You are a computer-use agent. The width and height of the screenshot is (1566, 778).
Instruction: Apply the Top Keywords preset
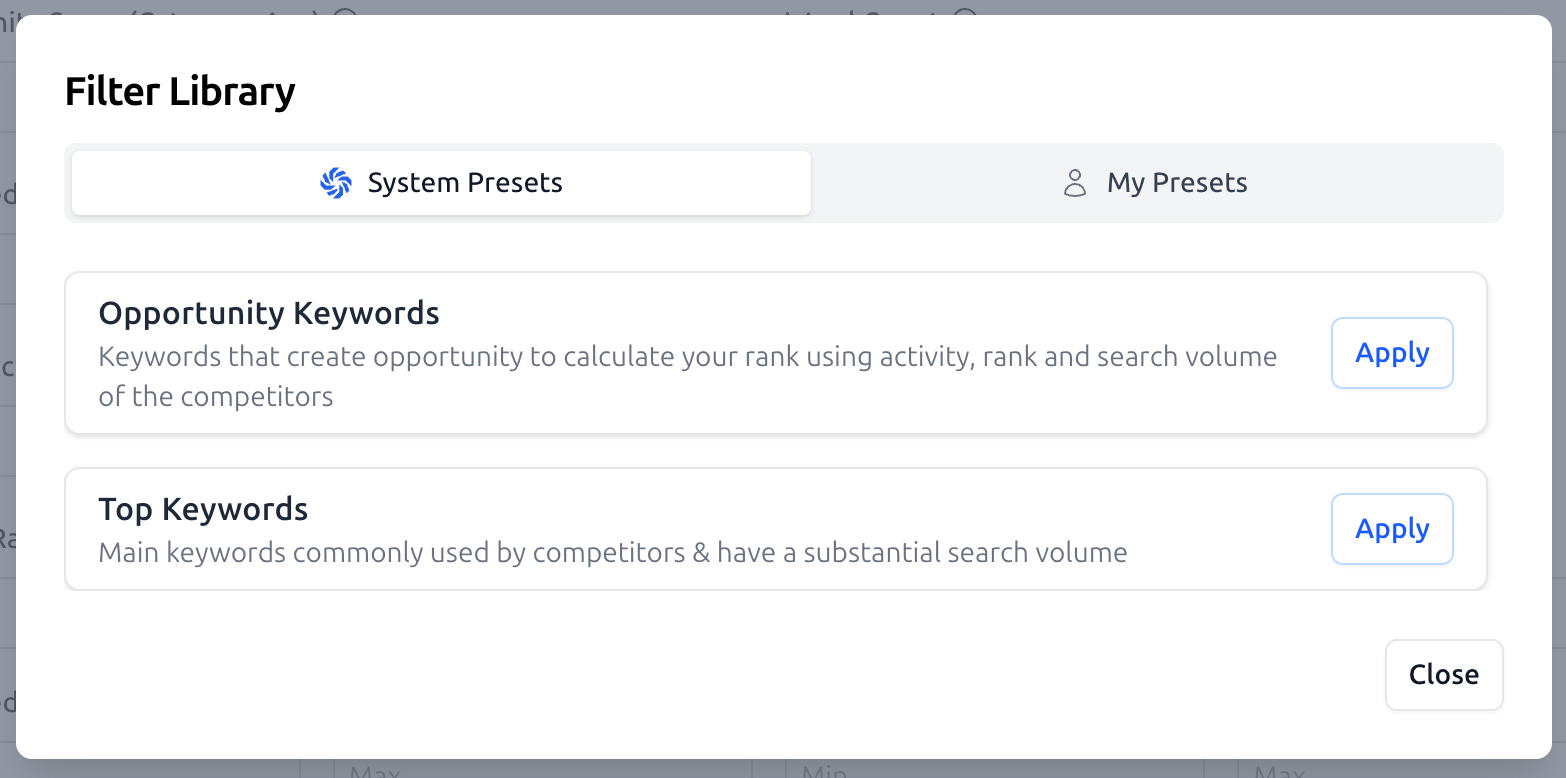(1392, 528)
